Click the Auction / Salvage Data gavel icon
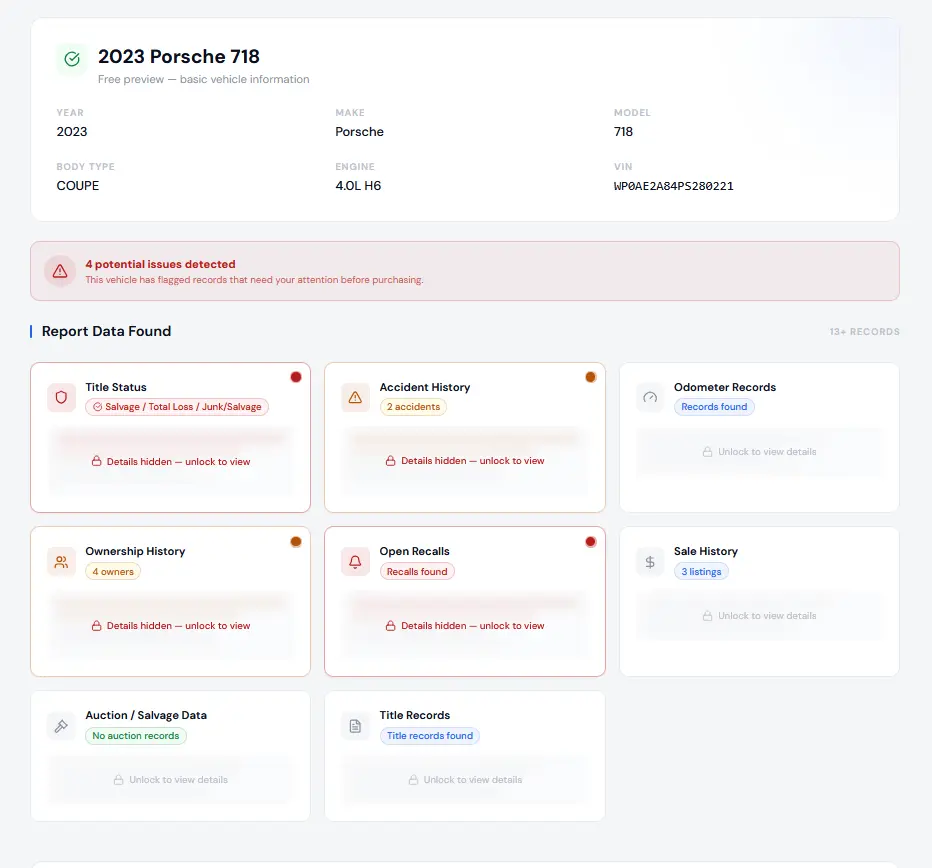The width and height of the screenshot is (932, 868). (x=61, y=726)
